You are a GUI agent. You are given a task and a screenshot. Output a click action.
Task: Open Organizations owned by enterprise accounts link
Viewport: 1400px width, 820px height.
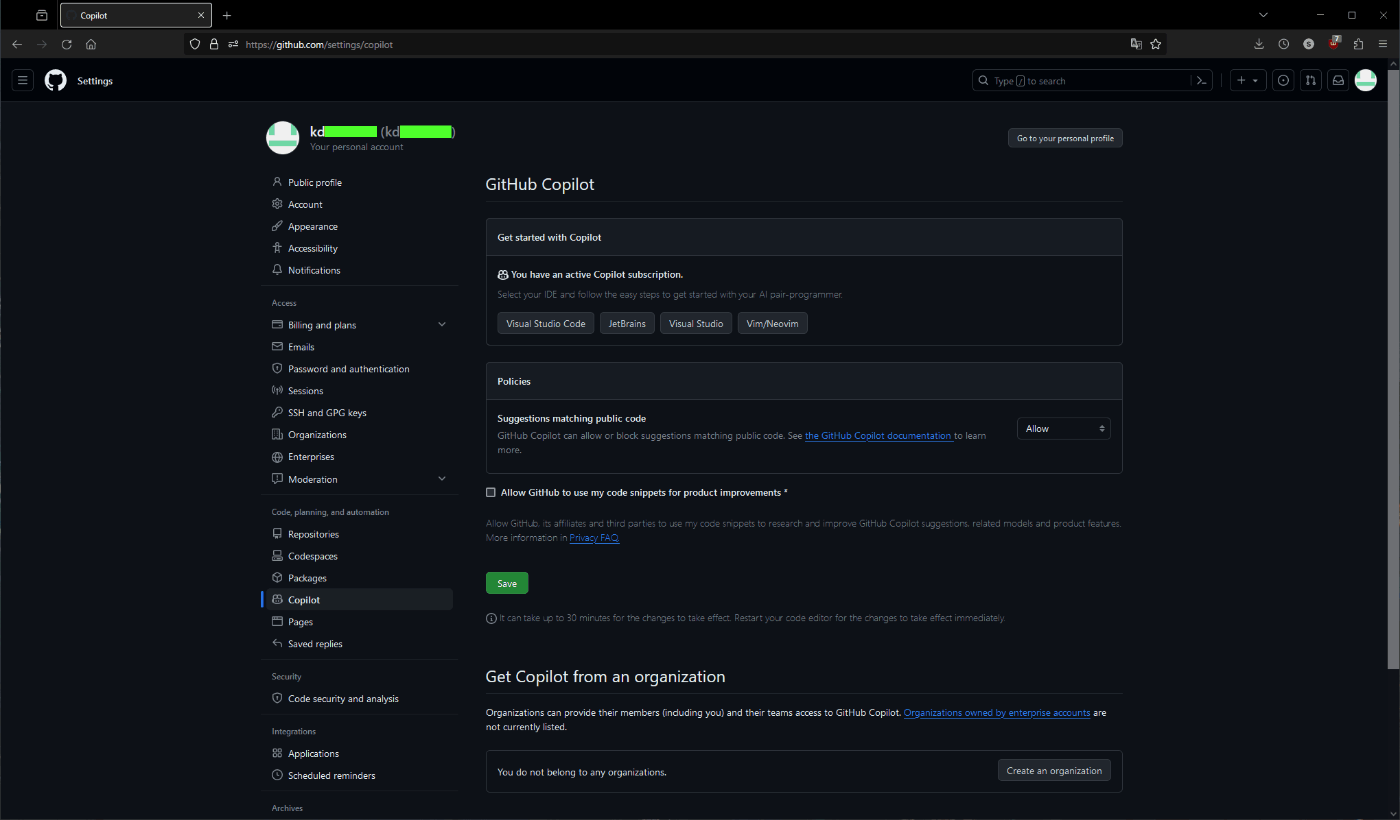pos(997,713)
